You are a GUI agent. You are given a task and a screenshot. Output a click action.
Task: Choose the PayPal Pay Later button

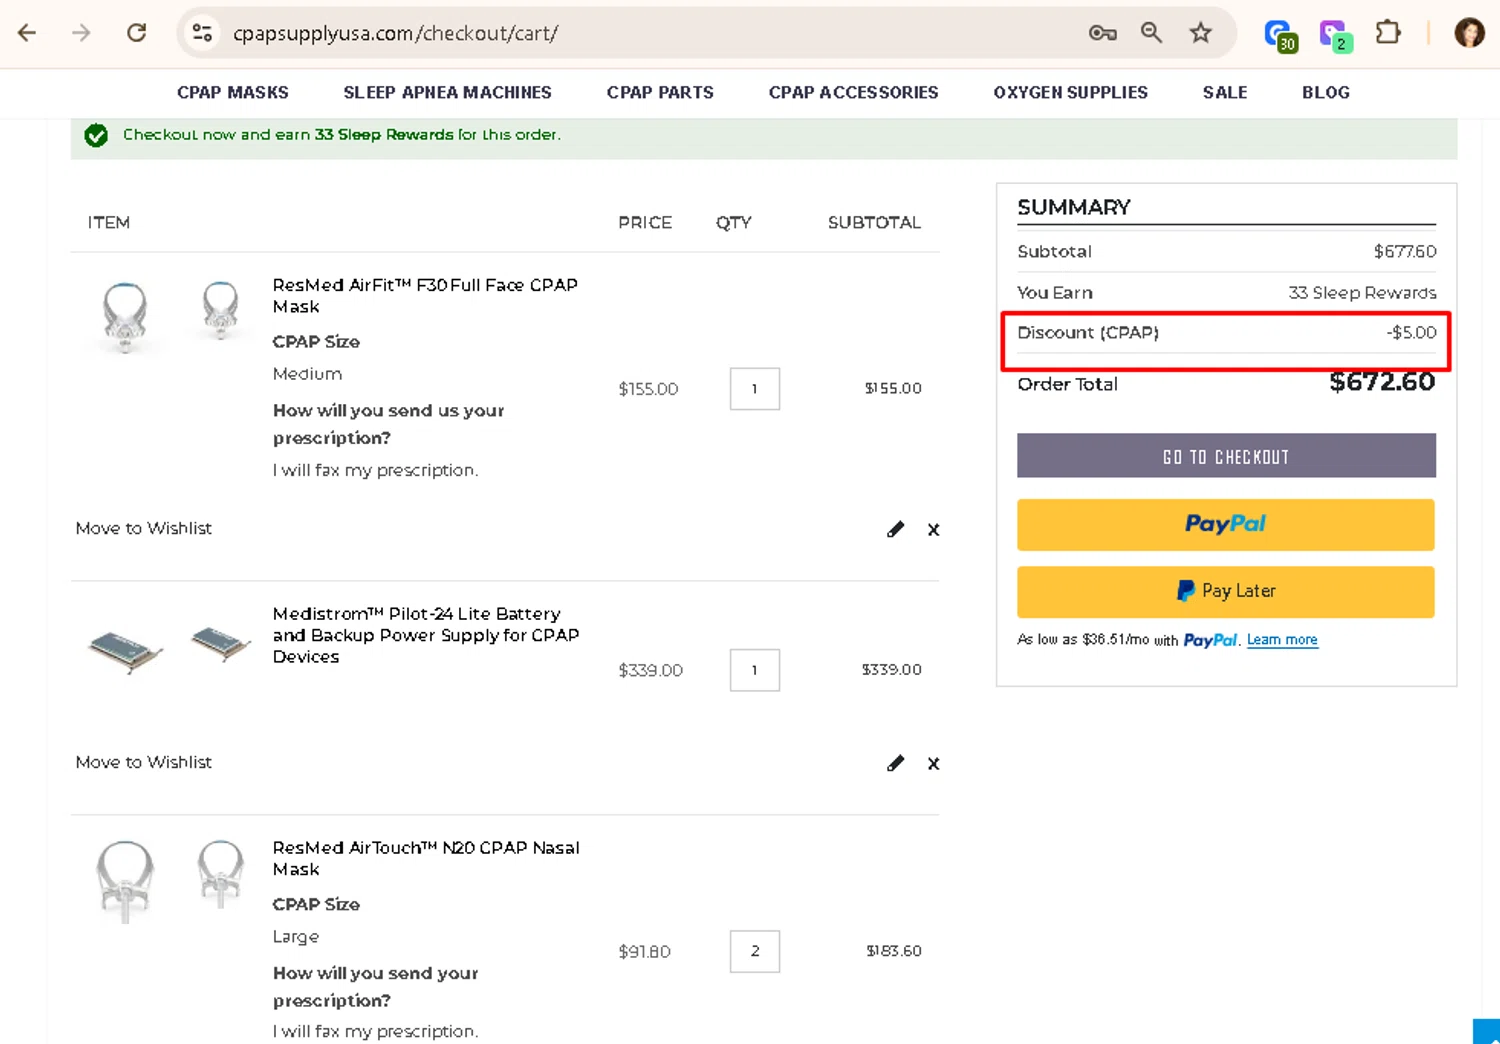click(1226, 591)
